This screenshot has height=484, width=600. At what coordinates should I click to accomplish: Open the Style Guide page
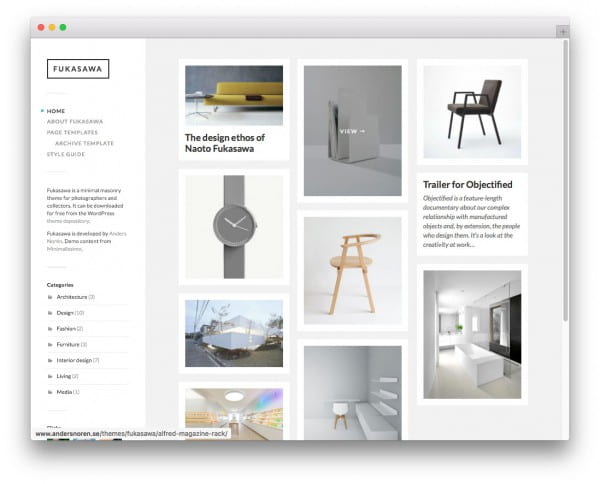[x=66, y=154]
